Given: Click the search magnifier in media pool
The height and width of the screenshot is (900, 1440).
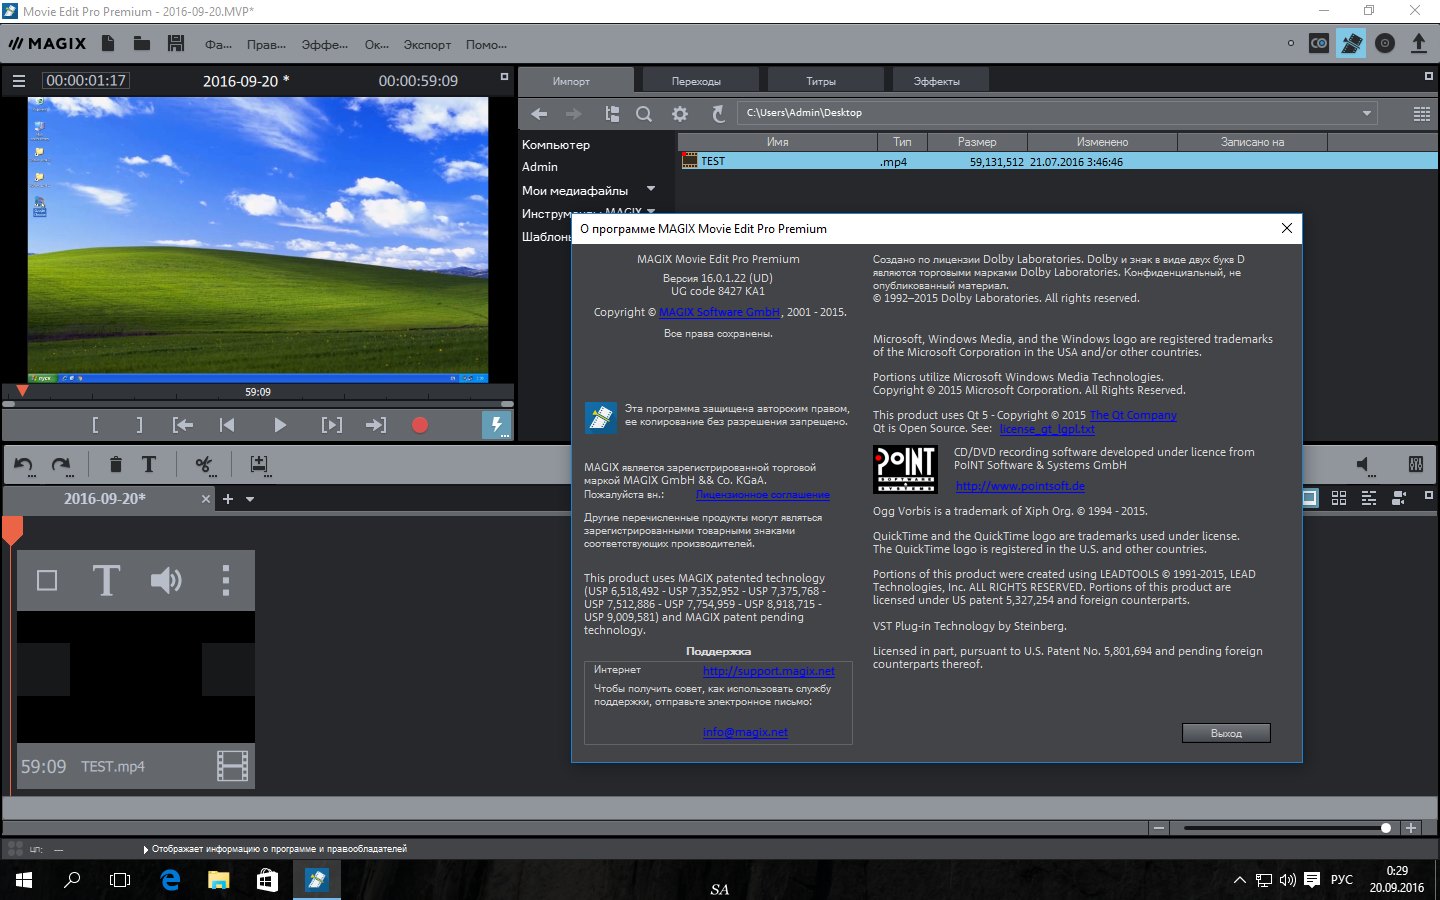Looking at the screenshot, I should tap(644, 114).
